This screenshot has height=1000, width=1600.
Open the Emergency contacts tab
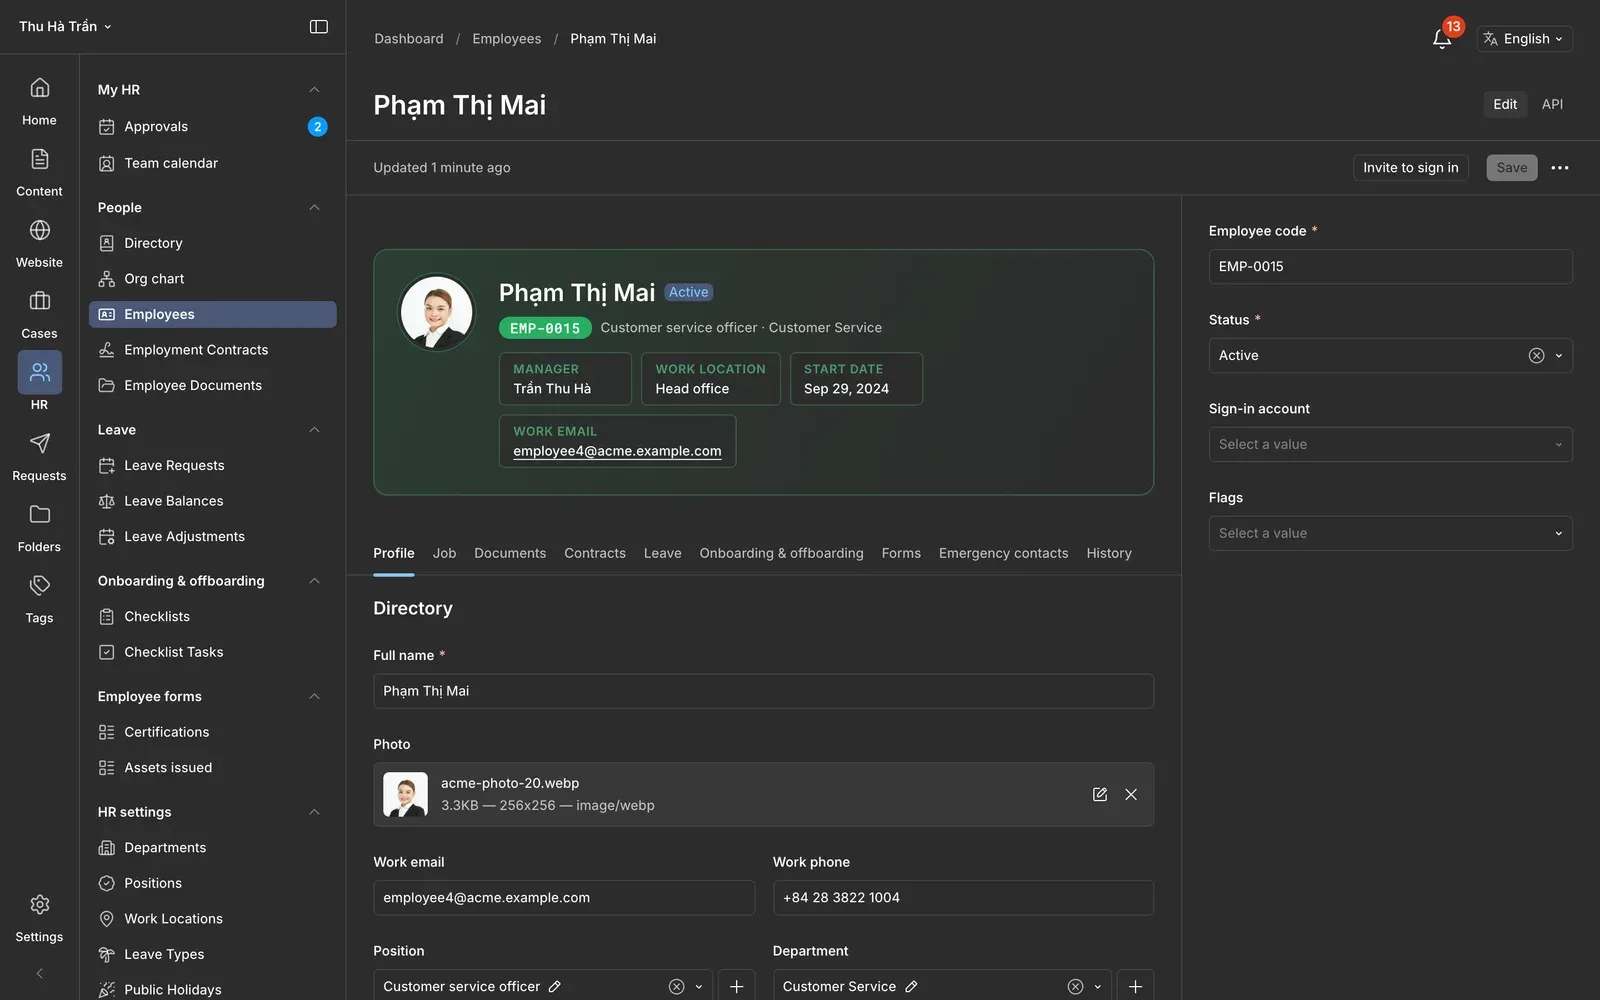click(1003, 554)
